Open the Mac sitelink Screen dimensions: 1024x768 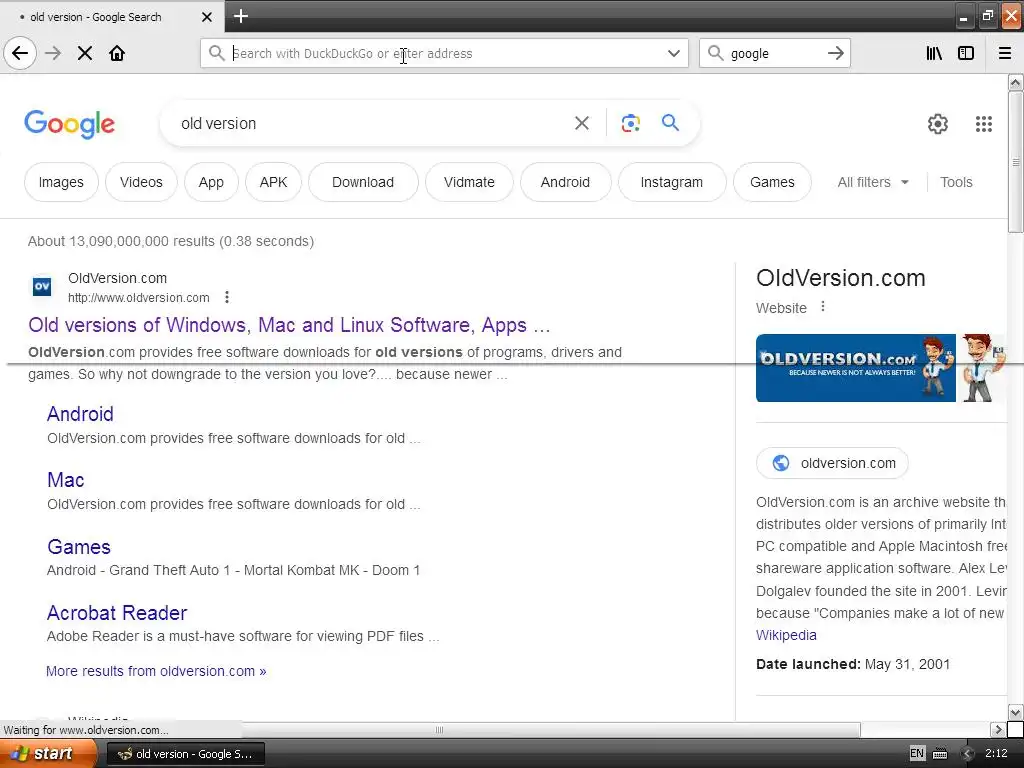click(66, 480)
